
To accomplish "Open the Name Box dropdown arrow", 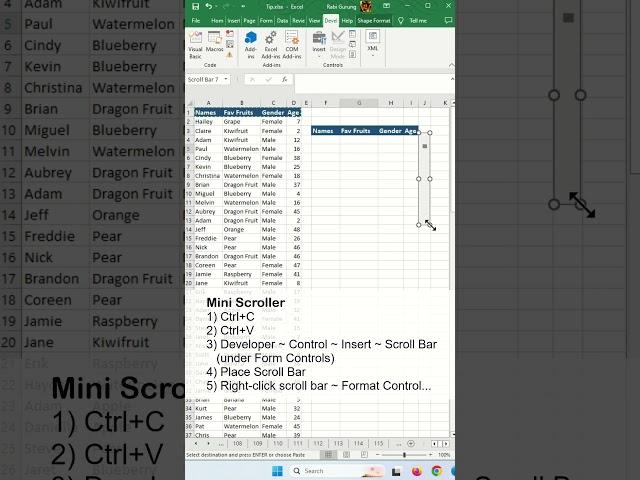I will (x=226, y=79).
